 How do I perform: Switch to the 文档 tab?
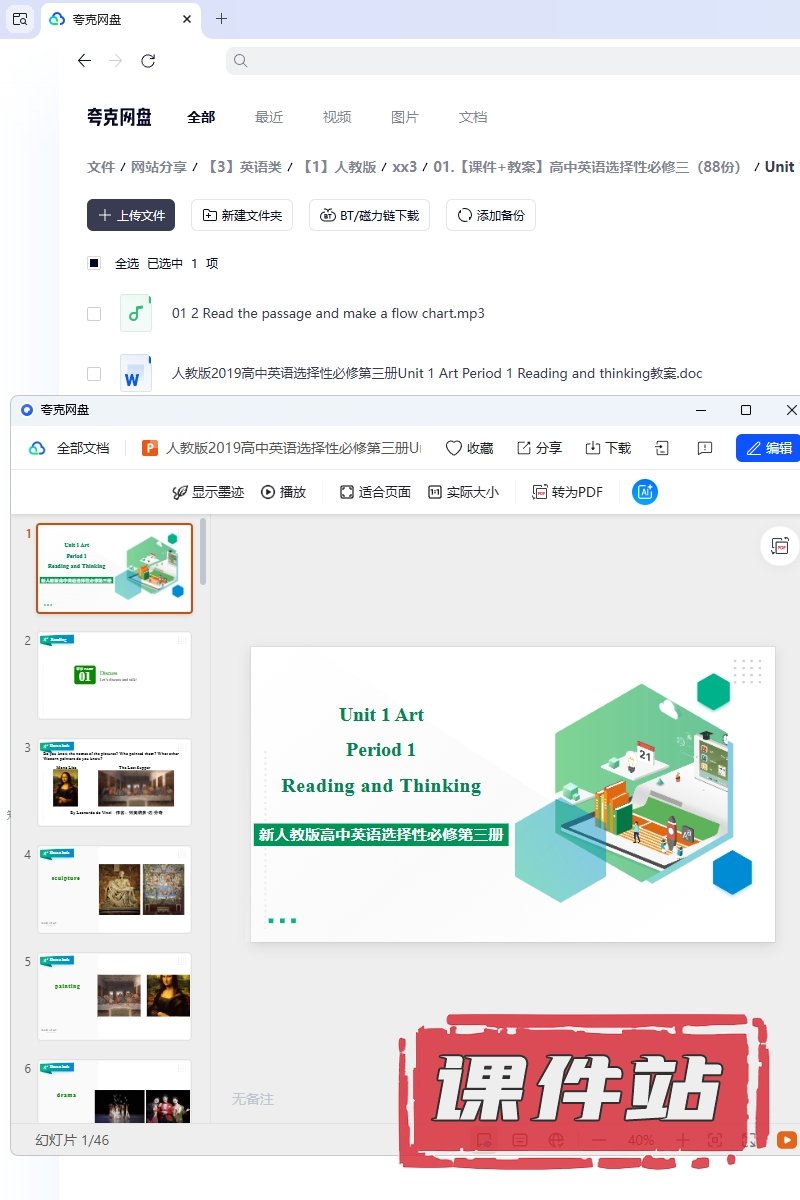(473, 117)
